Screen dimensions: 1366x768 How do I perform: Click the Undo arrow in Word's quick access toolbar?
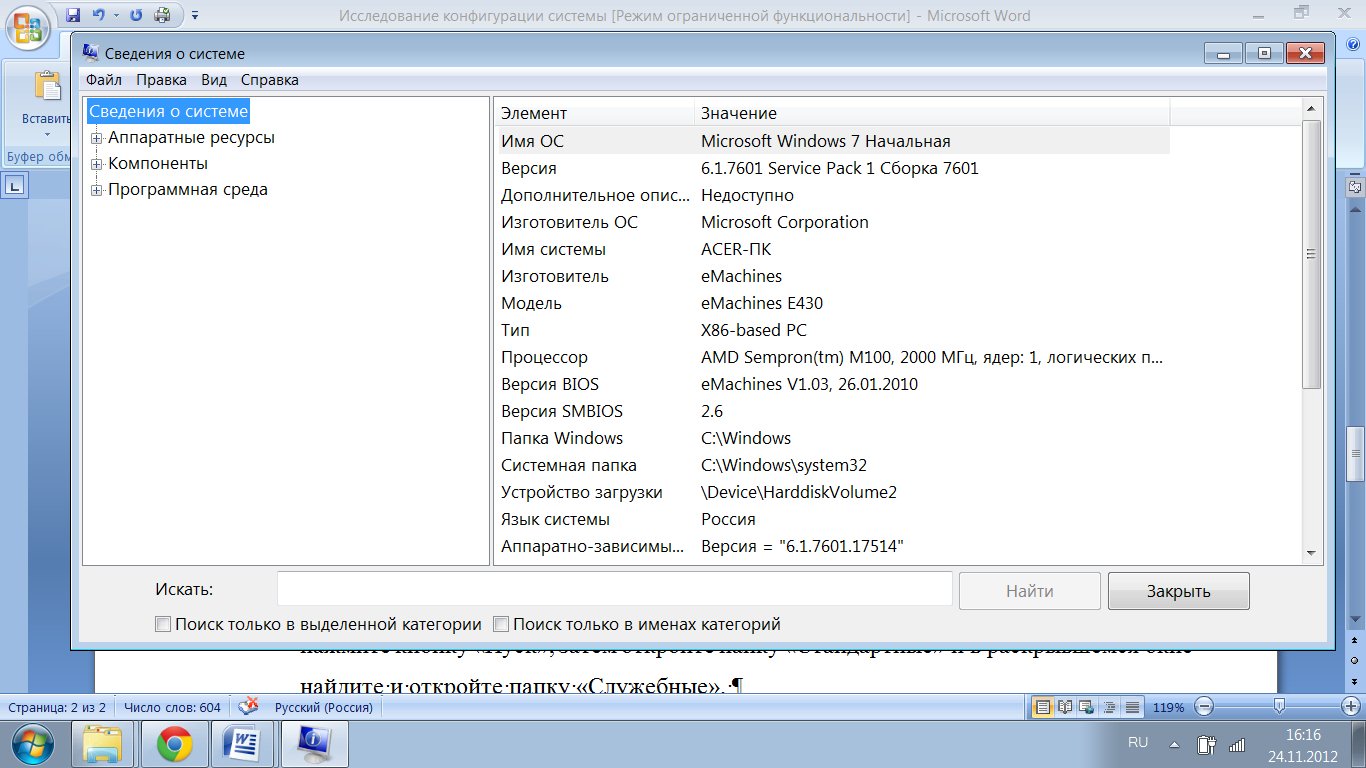[x=98, y=15]
